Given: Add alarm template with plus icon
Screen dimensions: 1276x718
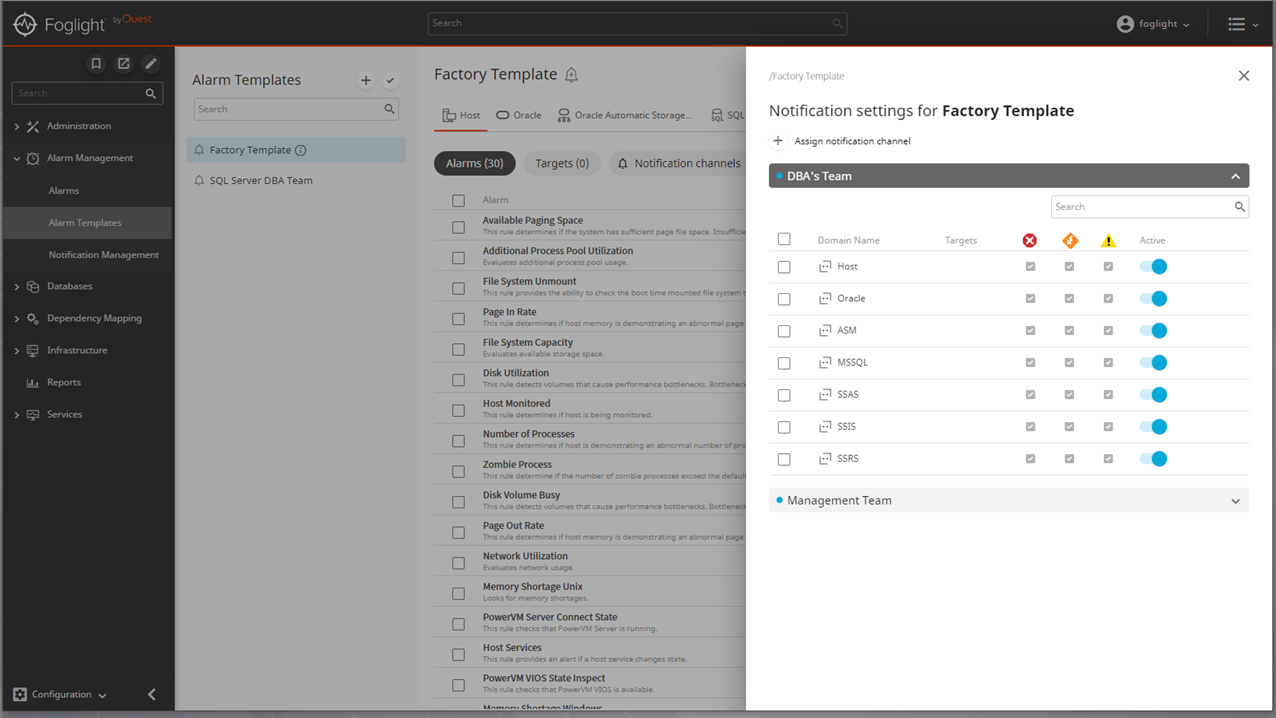Looking at the screenshot, I should pyautogui.click(x=366, y=80).
